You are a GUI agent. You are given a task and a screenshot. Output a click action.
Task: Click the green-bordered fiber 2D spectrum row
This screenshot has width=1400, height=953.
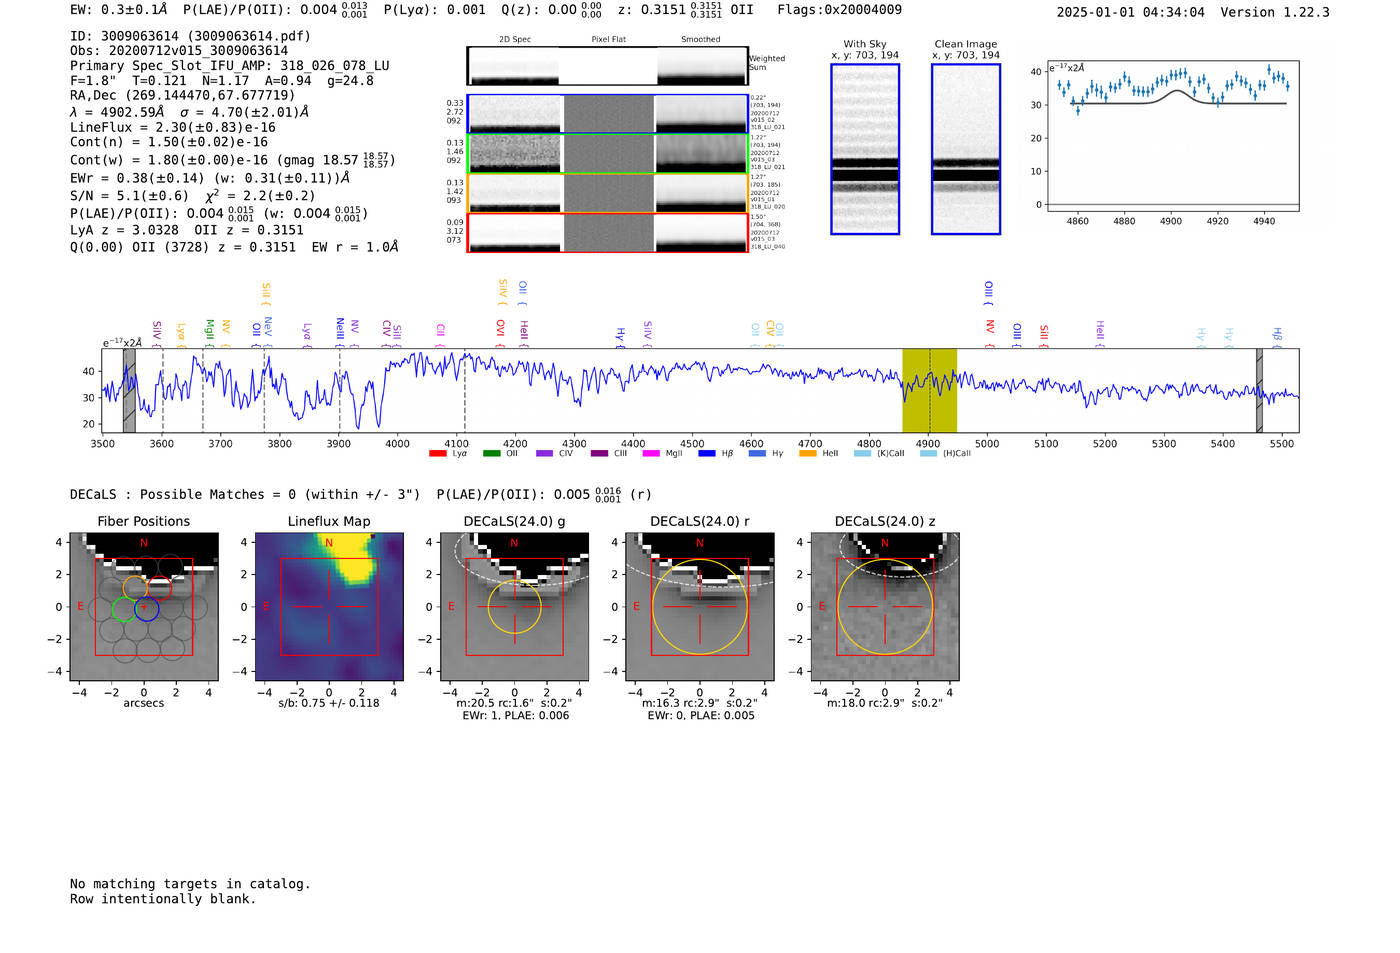coord(607,154)
